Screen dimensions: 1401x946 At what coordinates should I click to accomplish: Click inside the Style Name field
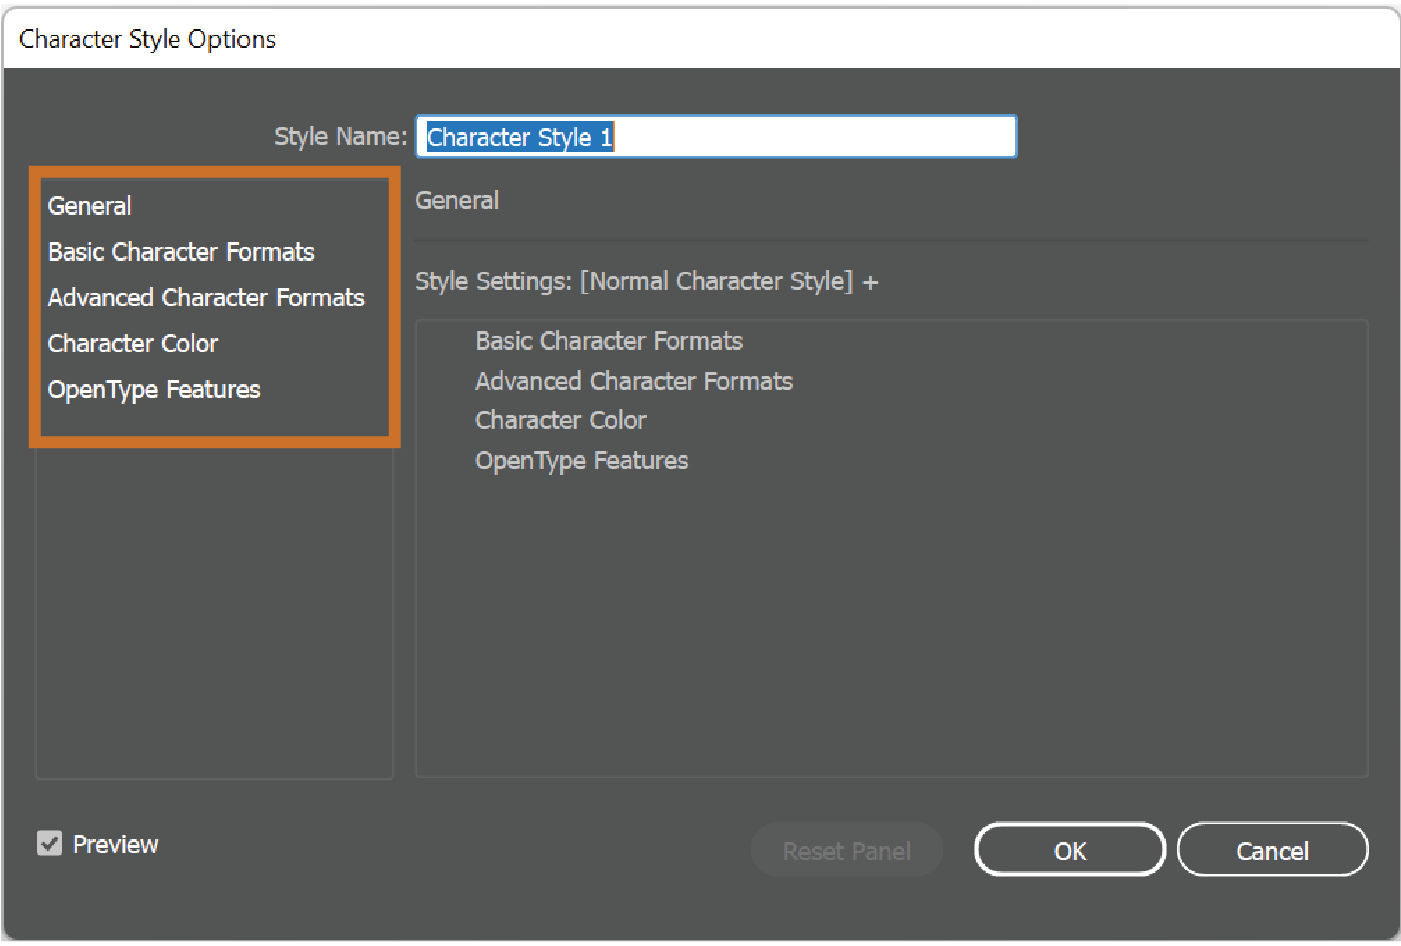[x=716, y=136]
